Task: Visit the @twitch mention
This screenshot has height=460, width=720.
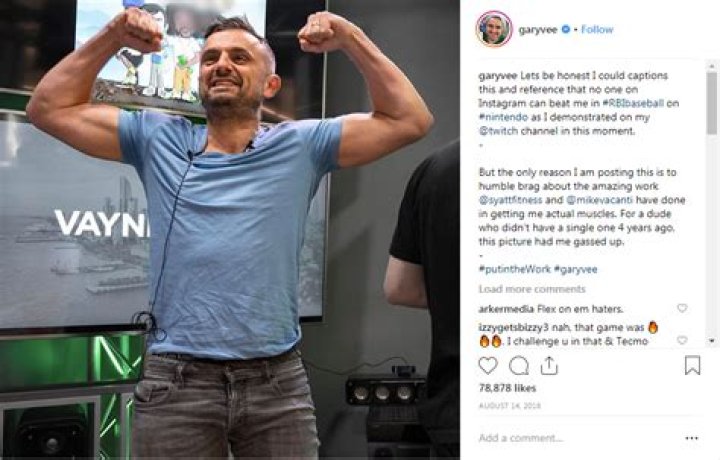Action: click(x=498, y=130)
